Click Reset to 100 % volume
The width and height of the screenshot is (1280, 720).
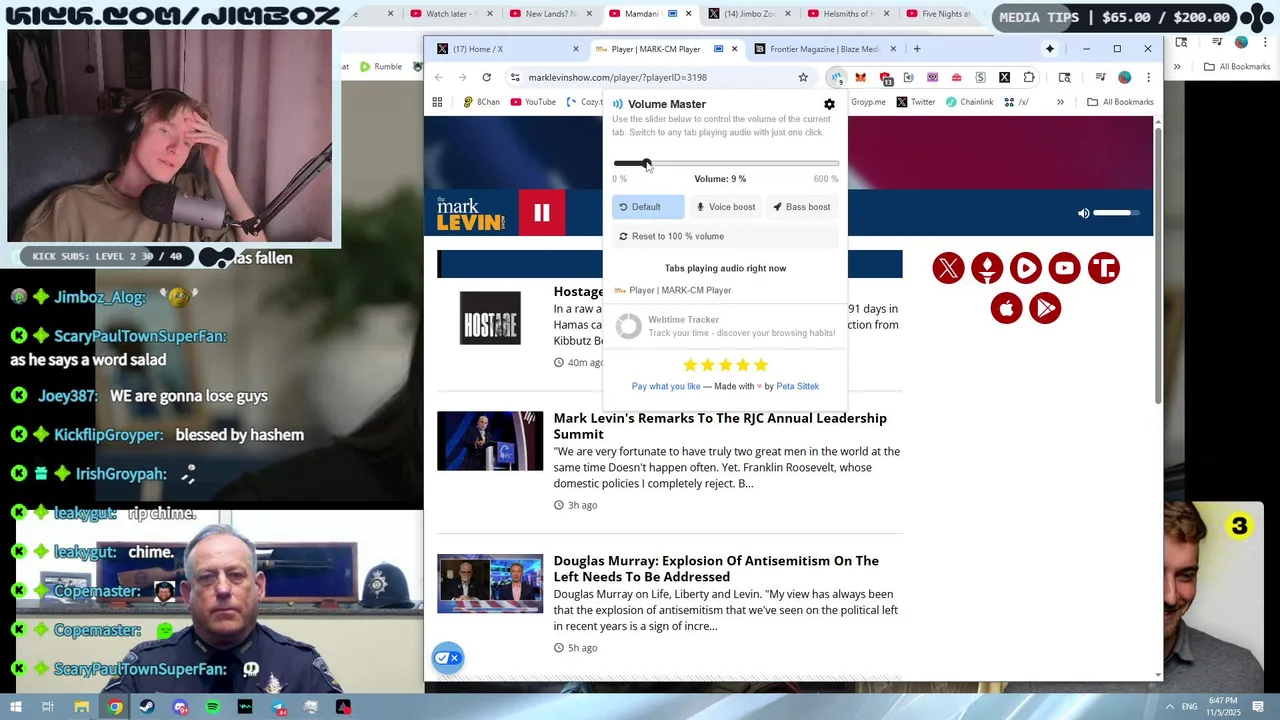point(726,236)
